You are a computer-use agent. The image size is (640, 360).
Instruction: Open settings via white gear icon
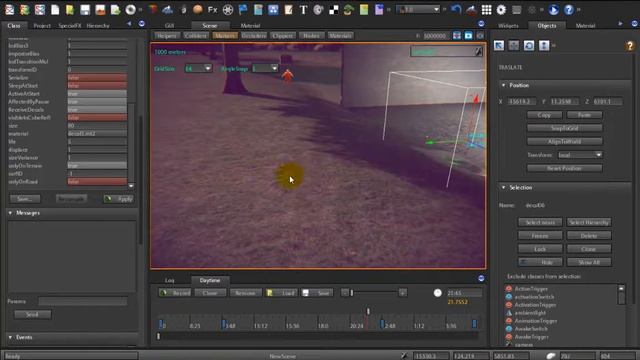(501, 10)
